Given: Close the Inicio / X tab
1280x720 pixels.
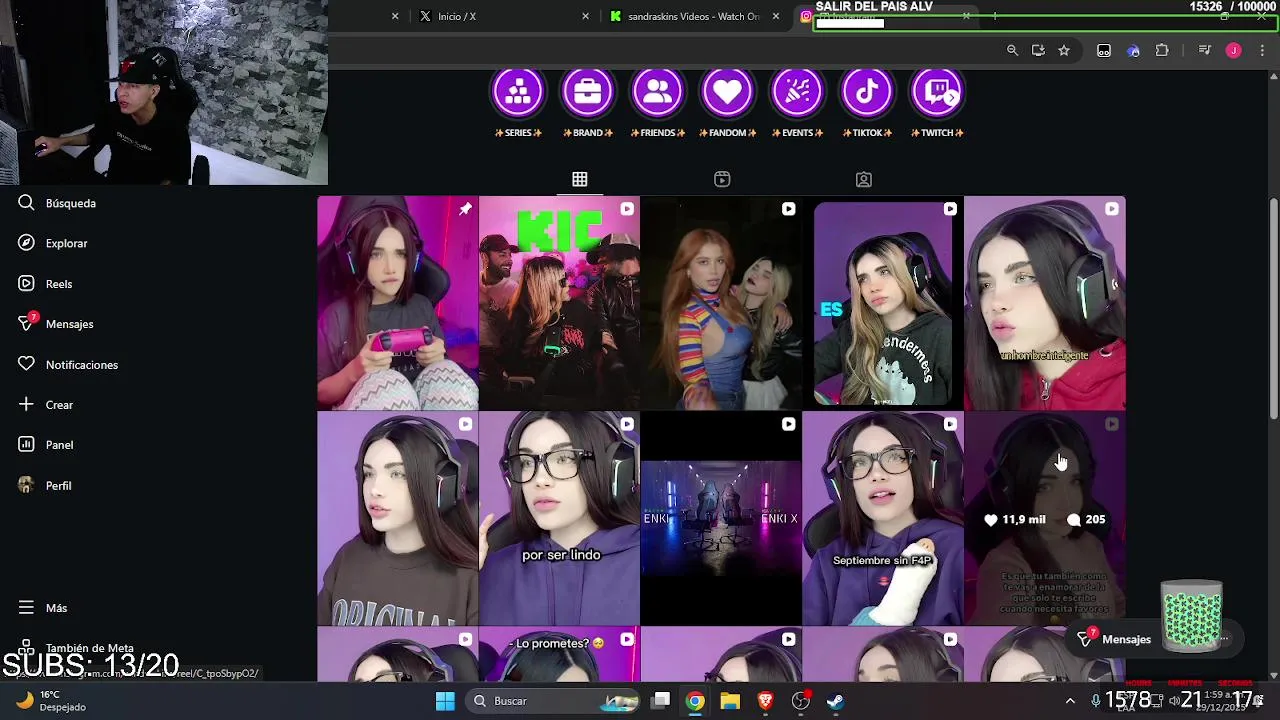Looking at the screenshot, I should (585, 16).
